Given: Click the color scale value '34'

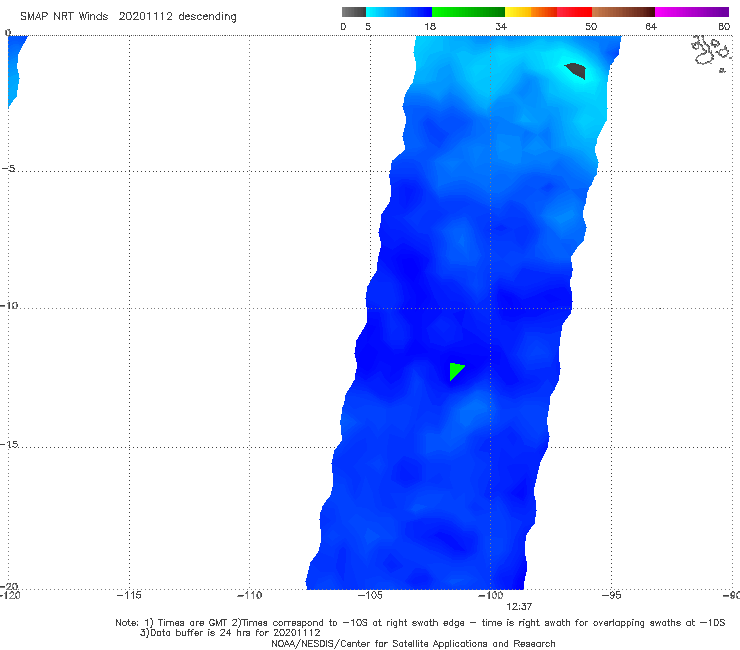Looking at the screenshot, I should [x=501, y=27].
